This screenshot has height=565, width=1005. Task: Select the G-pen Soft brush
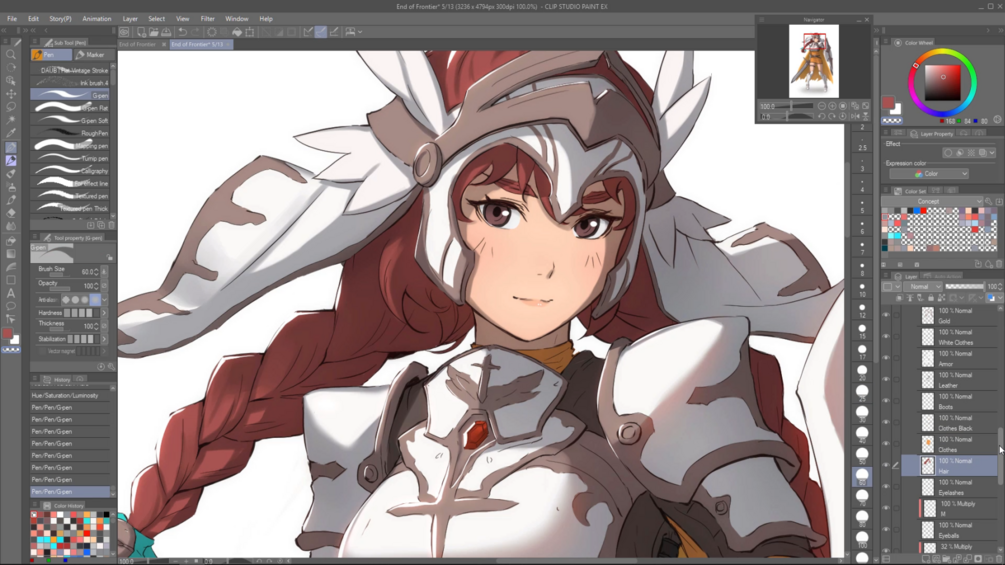pyautogui.click(x=70, y=120)
